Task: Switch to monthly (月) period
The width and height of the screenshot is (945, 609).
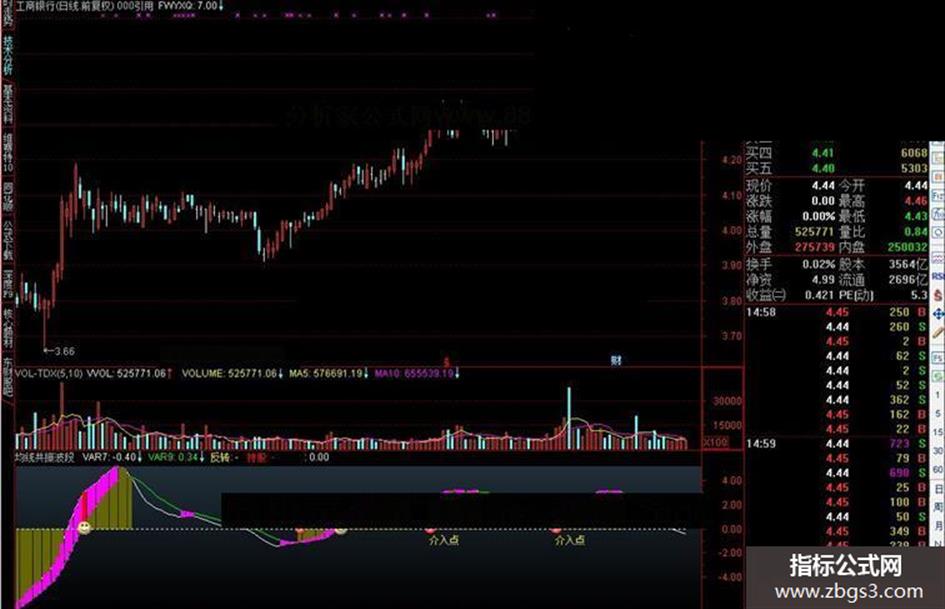Action: point(938,526)
